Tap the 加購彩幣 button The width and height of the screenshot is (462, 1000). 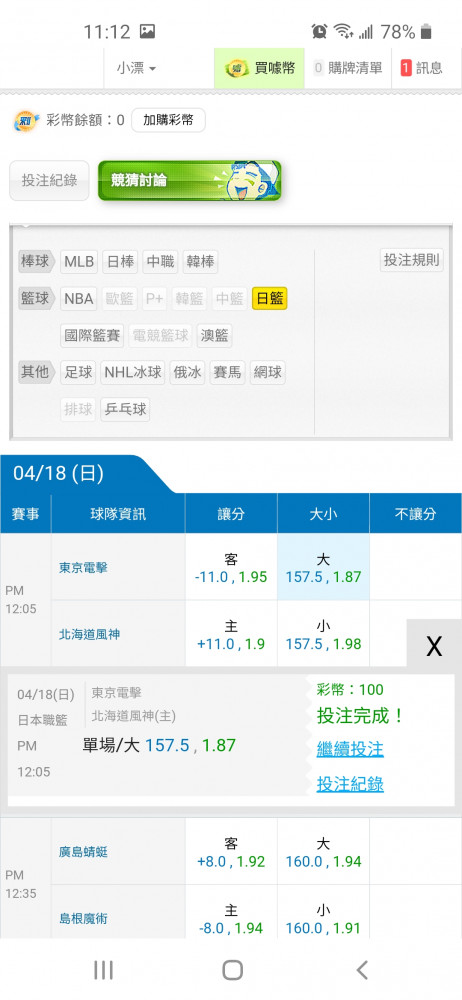[168, 120]
